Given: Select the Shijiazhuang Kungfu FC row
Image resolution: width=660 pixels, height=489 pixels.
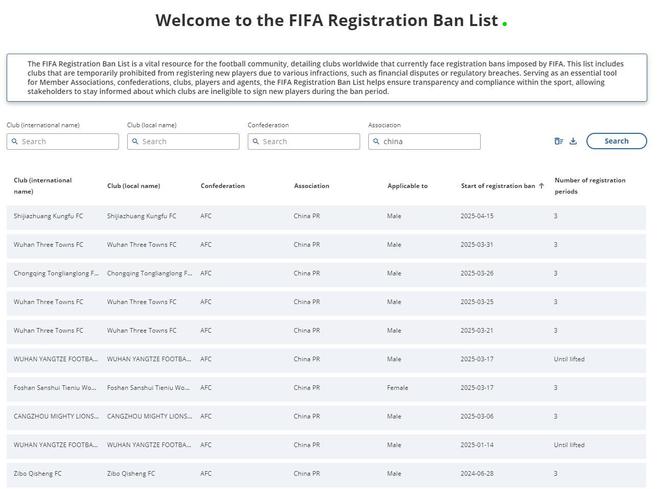Looking at the screenshot, I should pos(326,216).
